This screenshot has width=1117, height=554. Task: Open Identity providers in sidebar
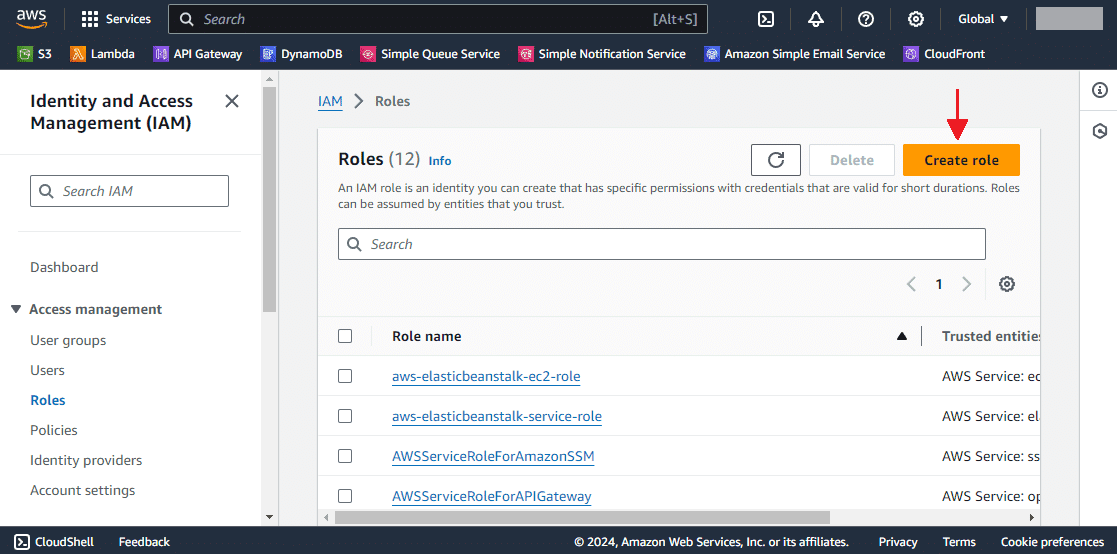[86, 460]
